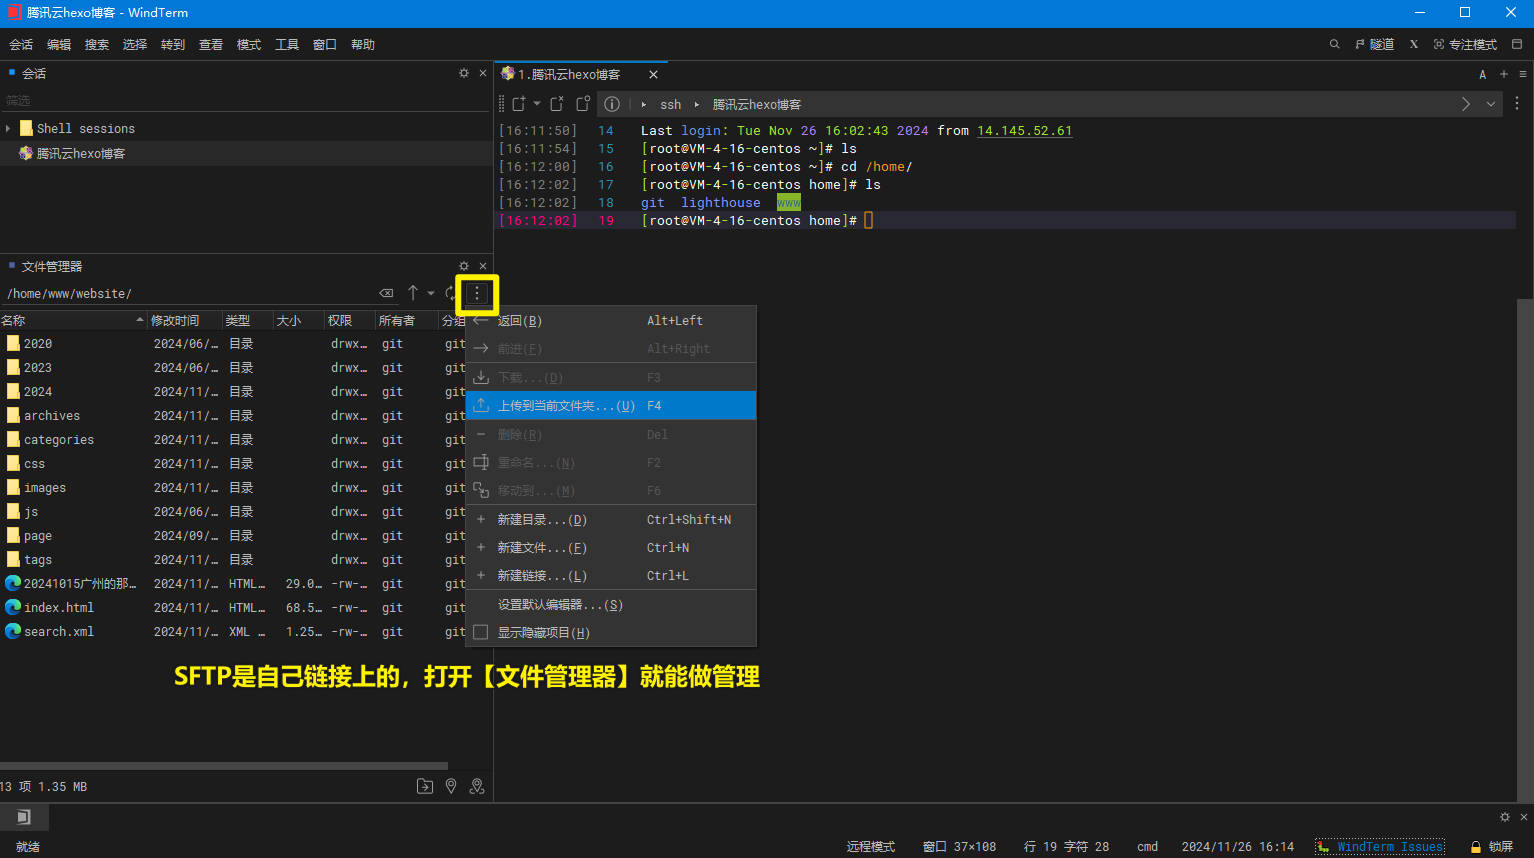The image size is (1534, 858).
Task: Click the 锁屏 lock screen button
Action: [1492, 847]
